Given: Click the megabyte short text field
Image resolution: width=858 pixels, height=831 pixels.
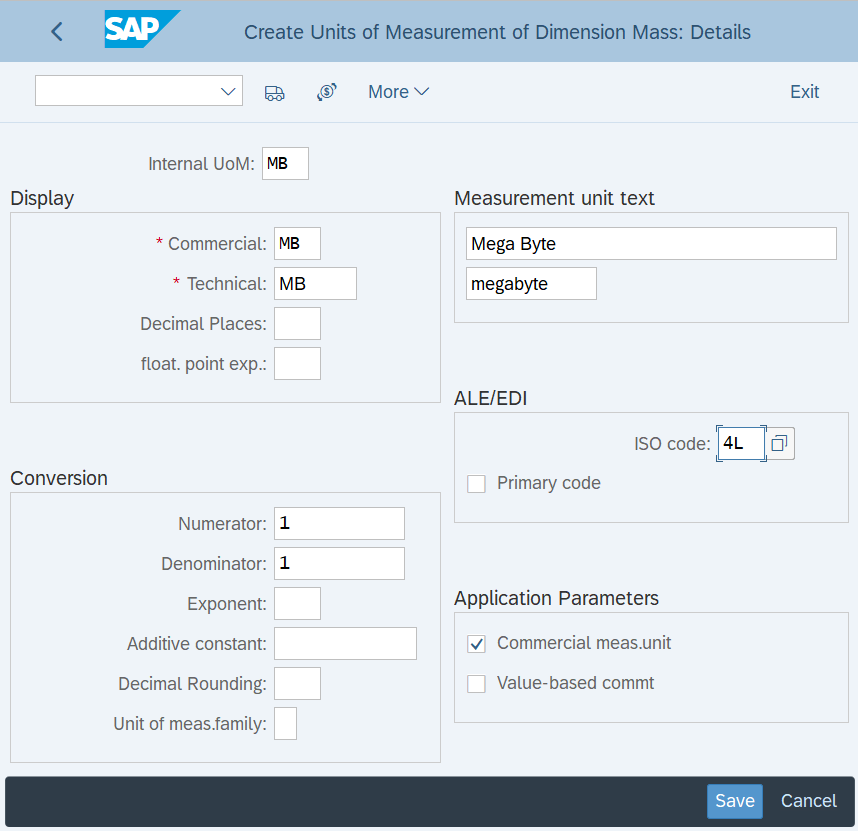Looking at the screenshot, I should (531, 283).
